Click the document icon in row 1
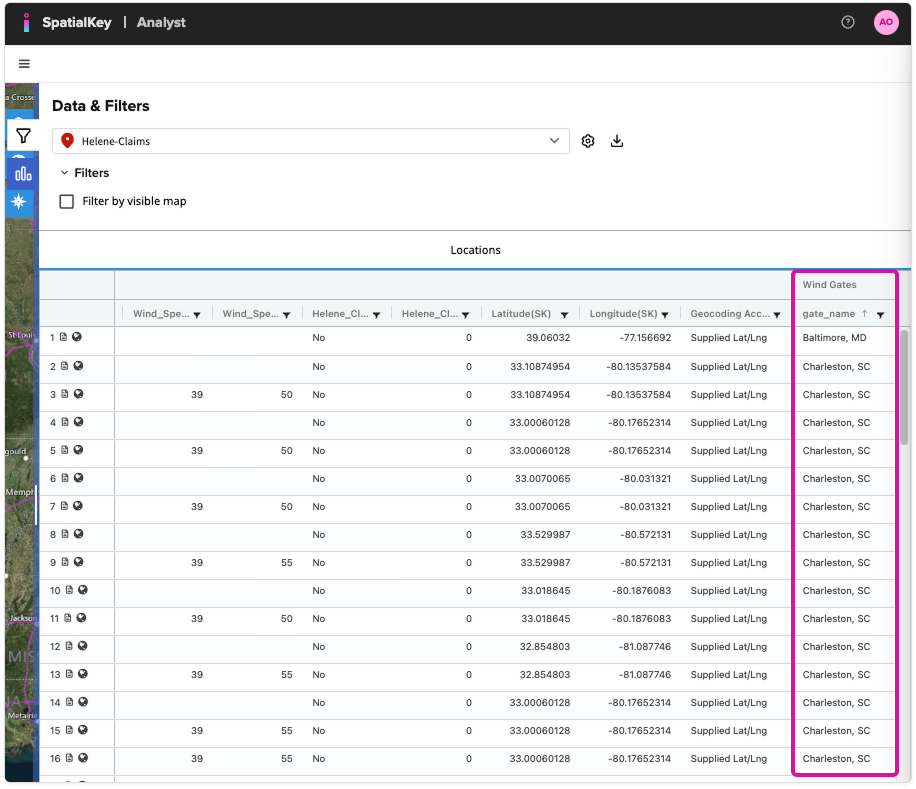This screenshot has width=916, height=789. 64,338
